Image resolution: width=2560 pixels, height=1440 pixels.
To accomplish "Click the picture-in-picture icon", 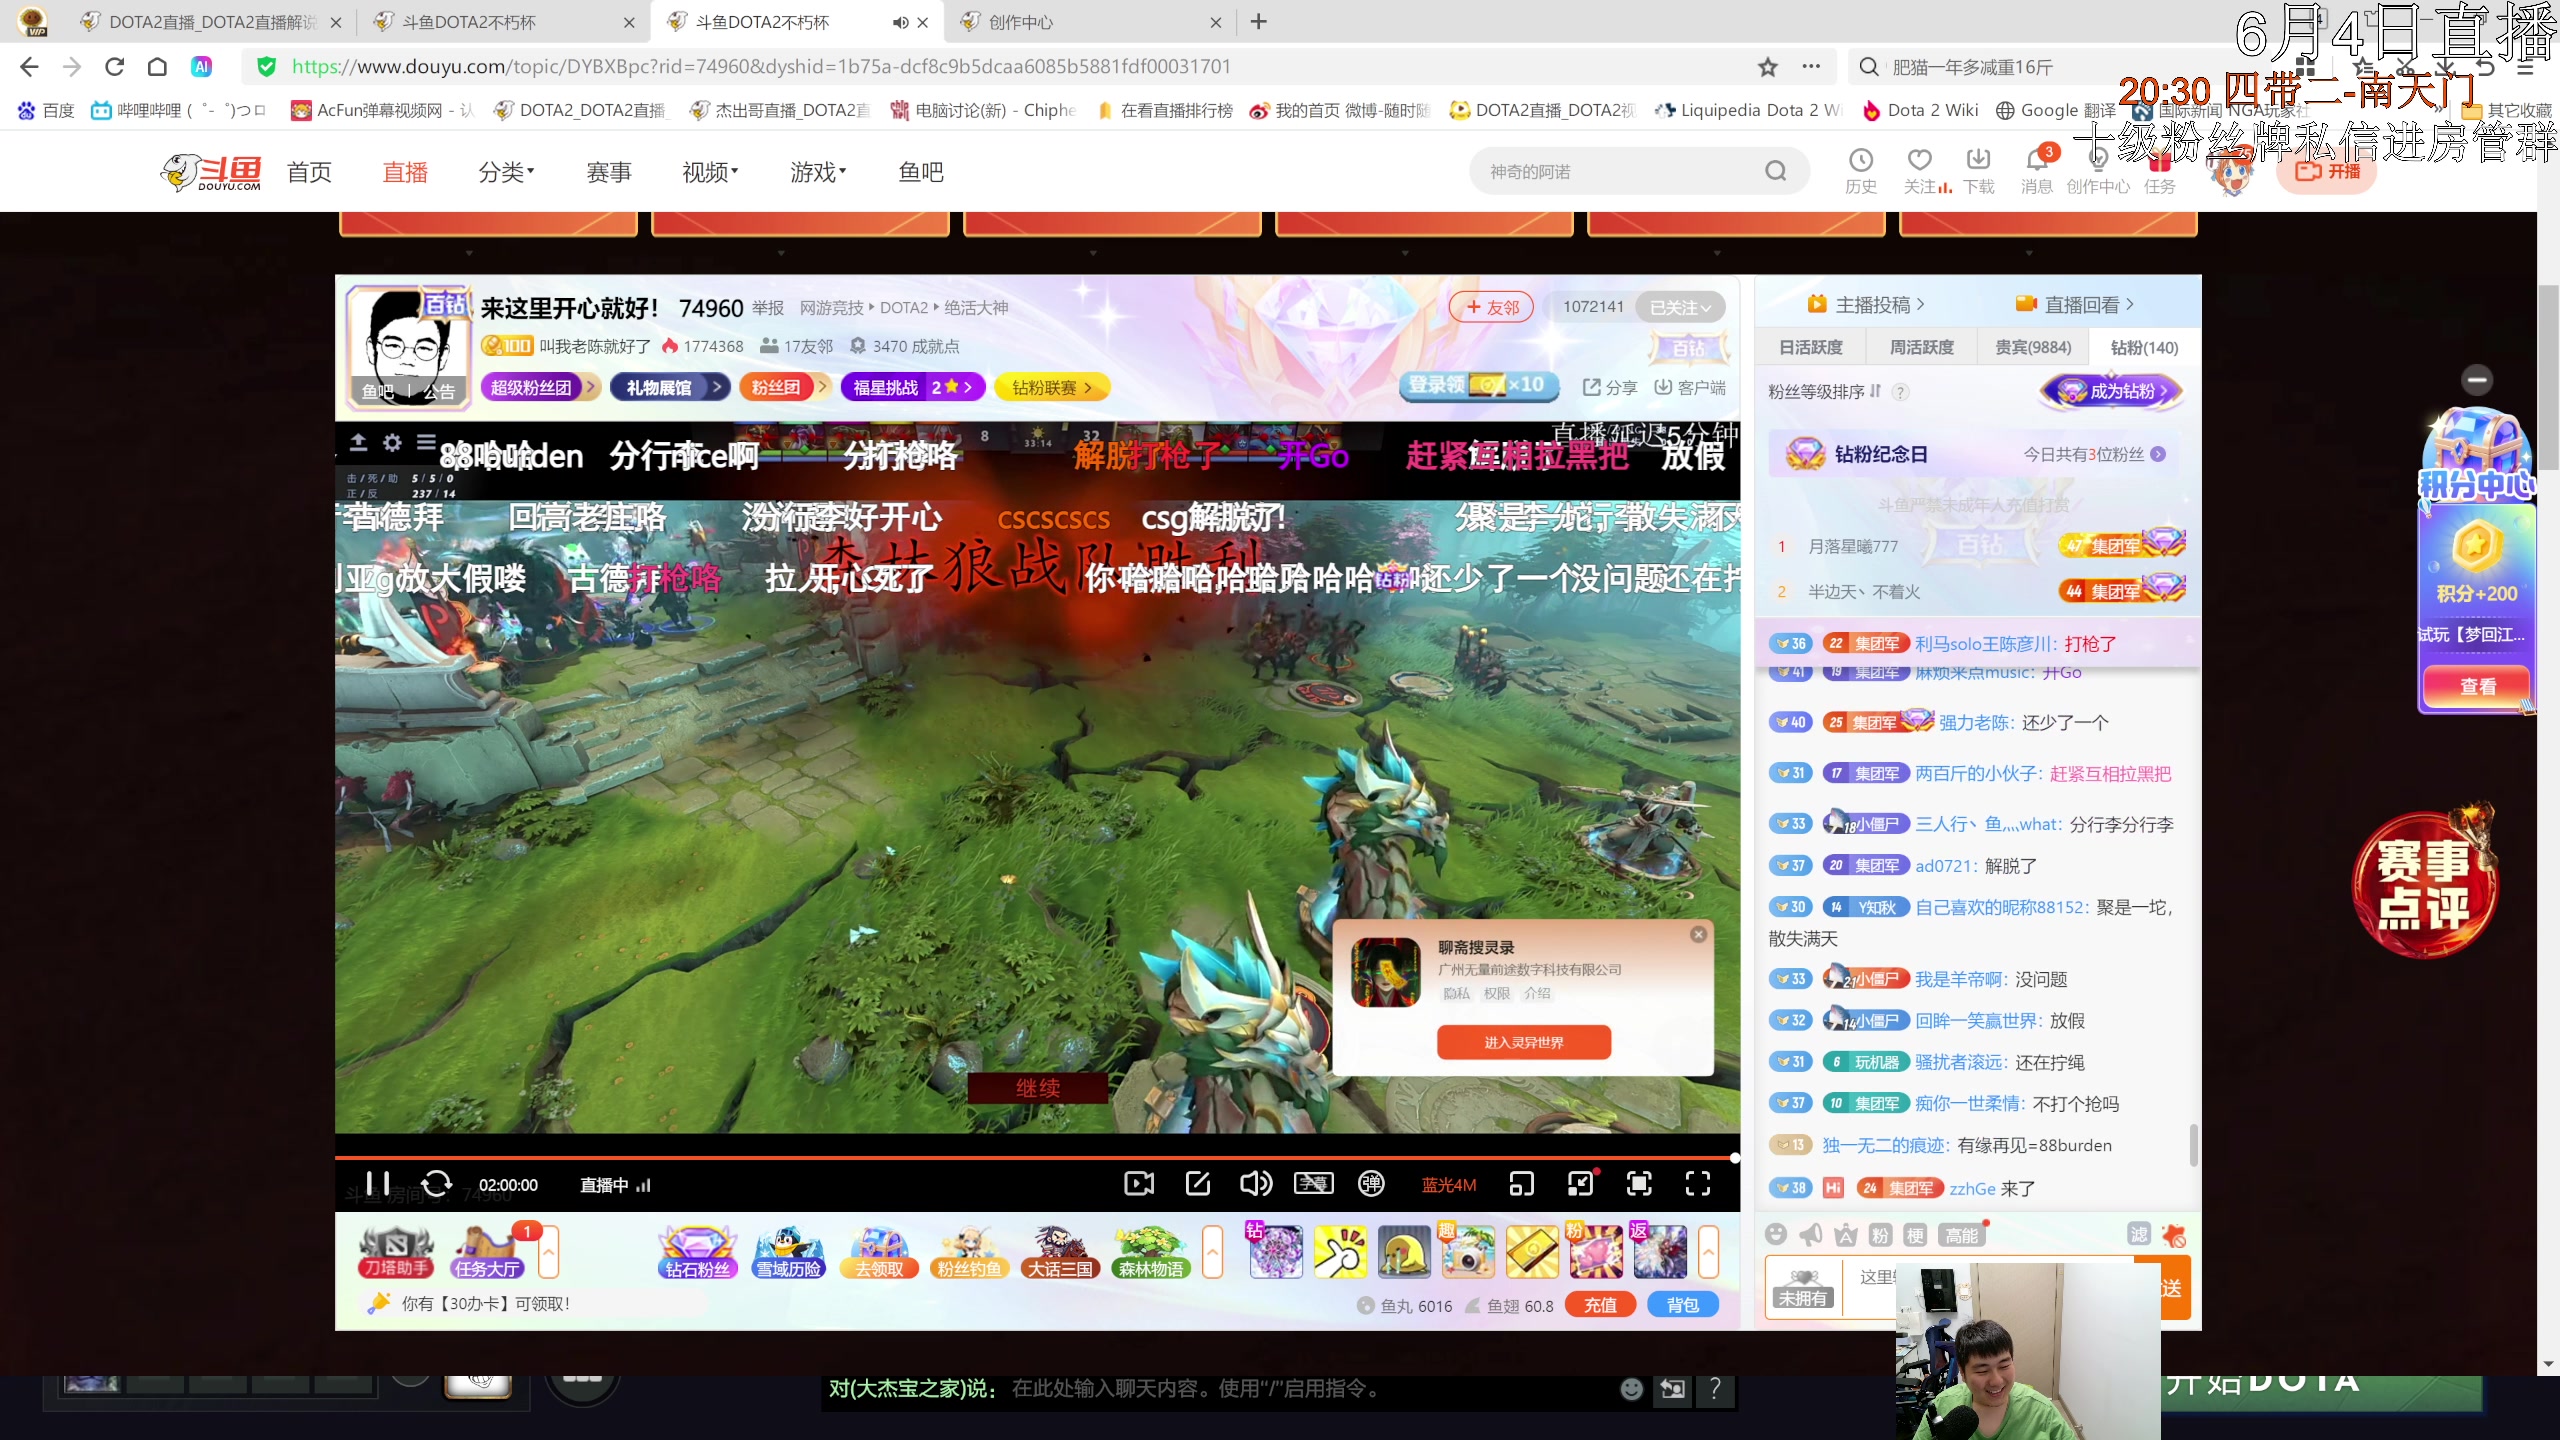I will click(1580, 1184).
